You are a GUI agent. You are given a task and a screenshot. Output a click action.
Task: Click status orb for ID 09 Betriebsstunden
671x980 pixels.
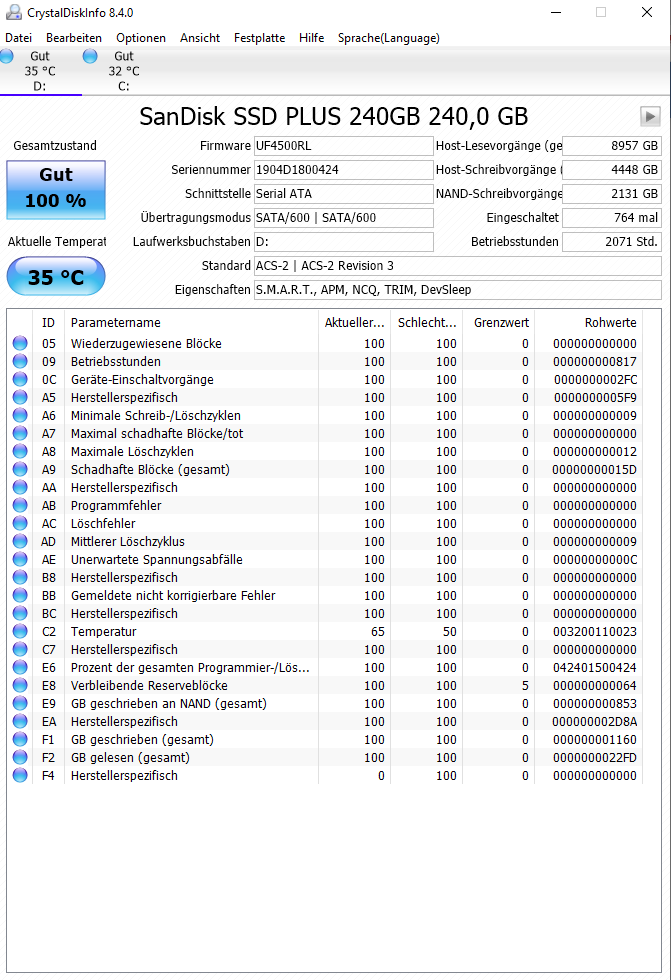point(20,361)
